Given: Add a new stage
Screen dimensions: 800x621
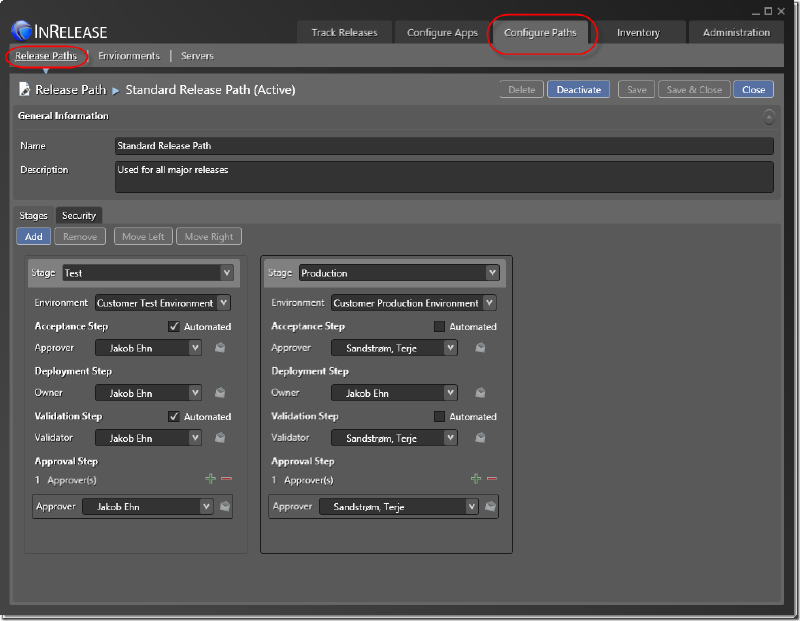Looking at the screenshot, I should (x=34, y=236).
